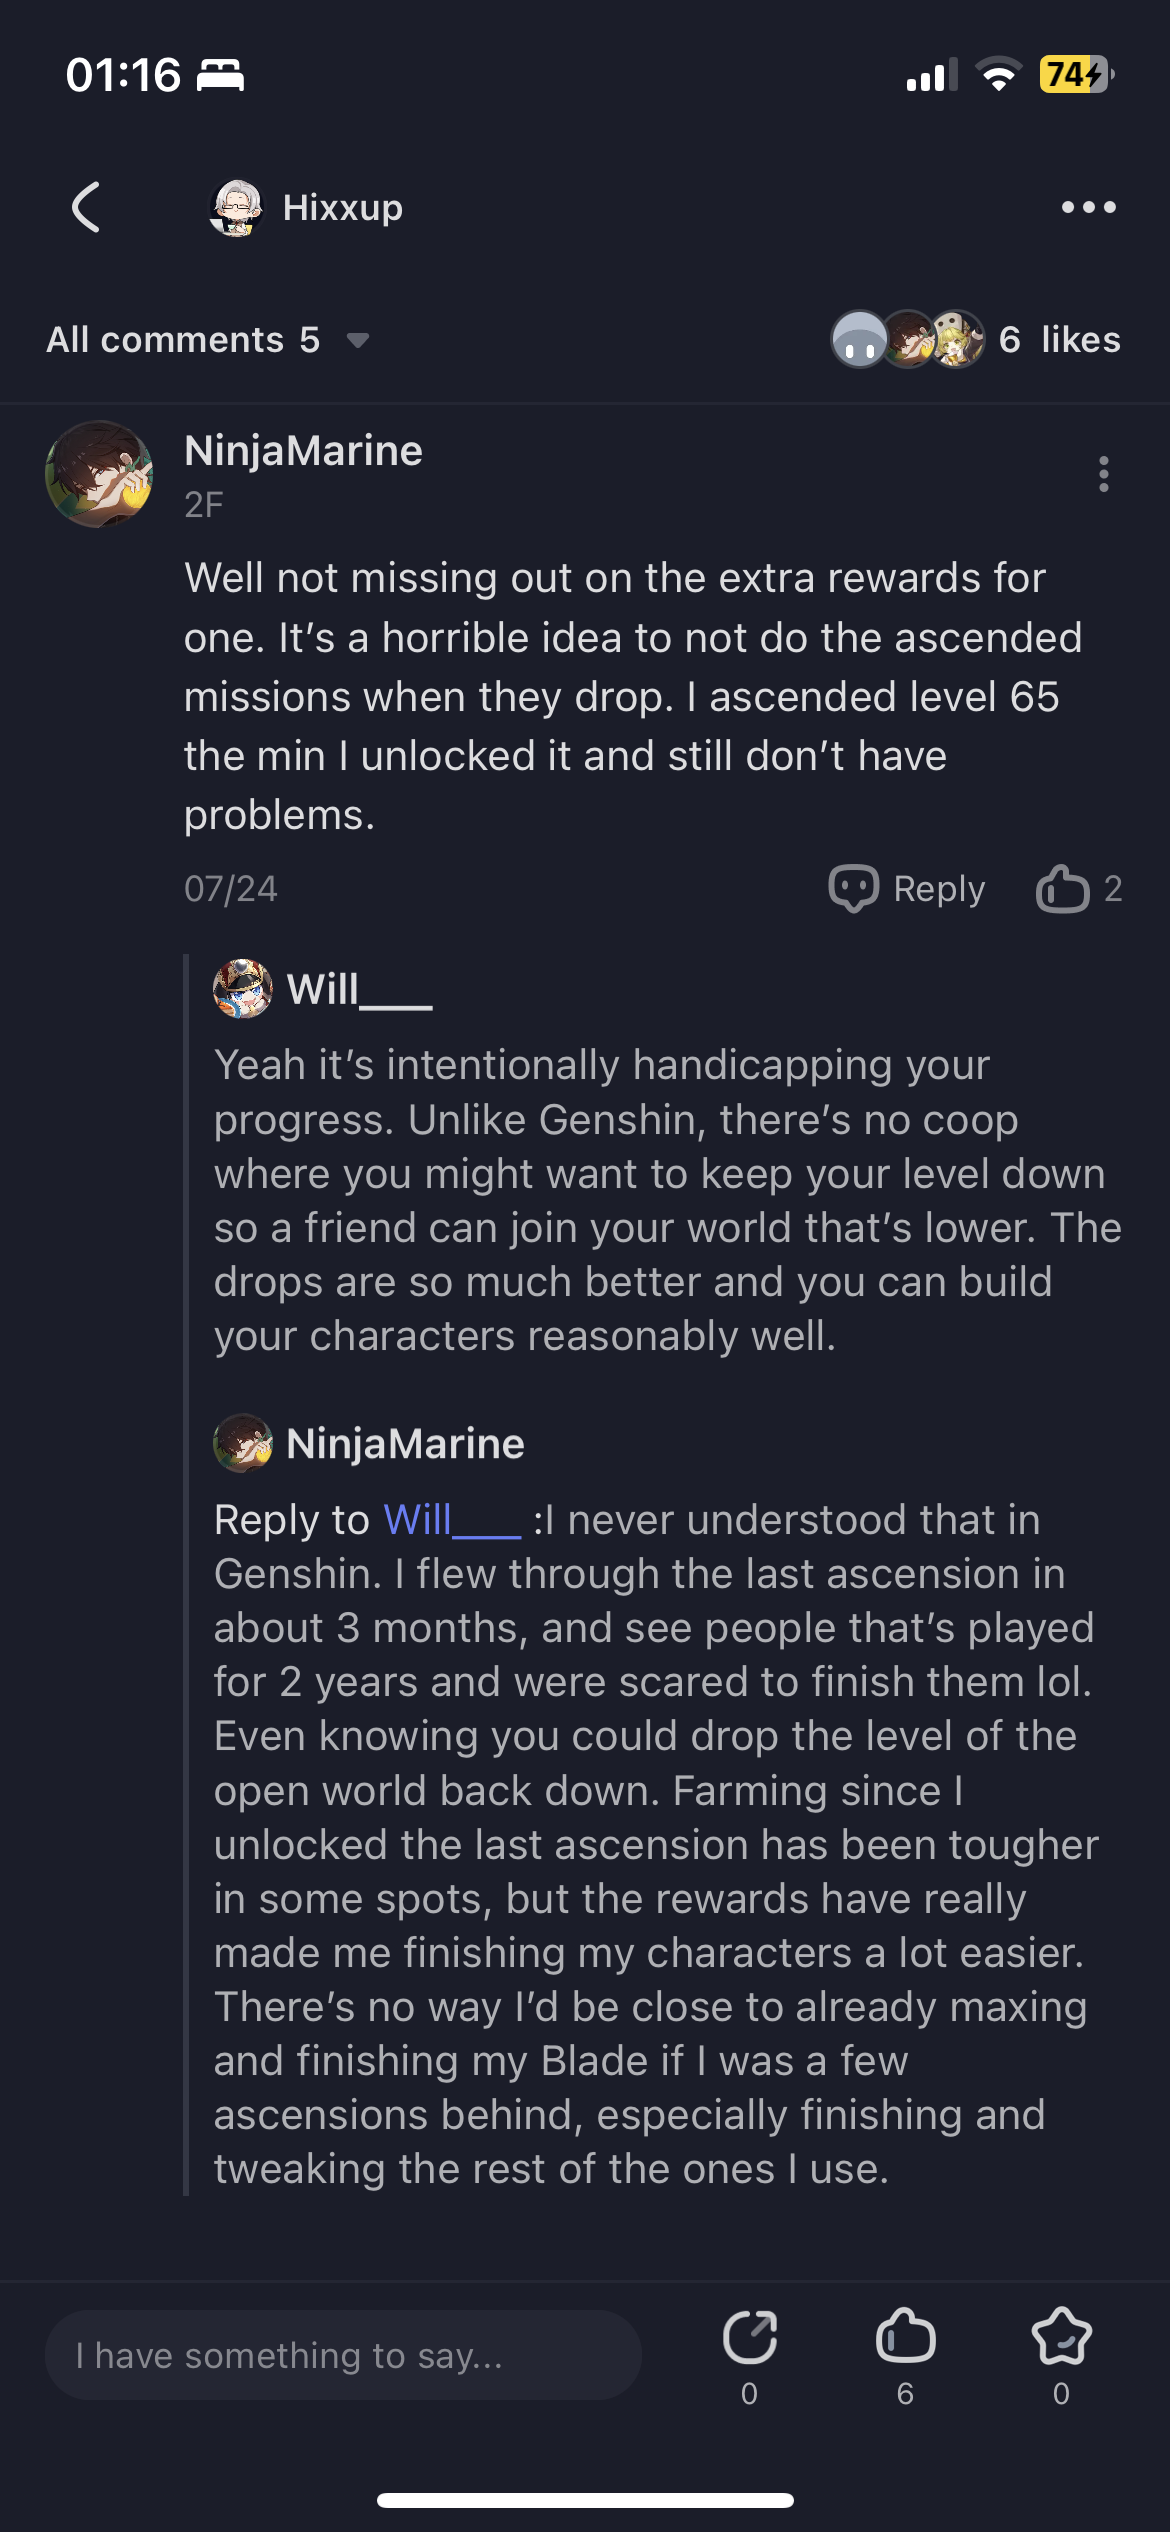Tap the blue Will___ mention link
The image size is (1170, 2532).
(450, 1519)
